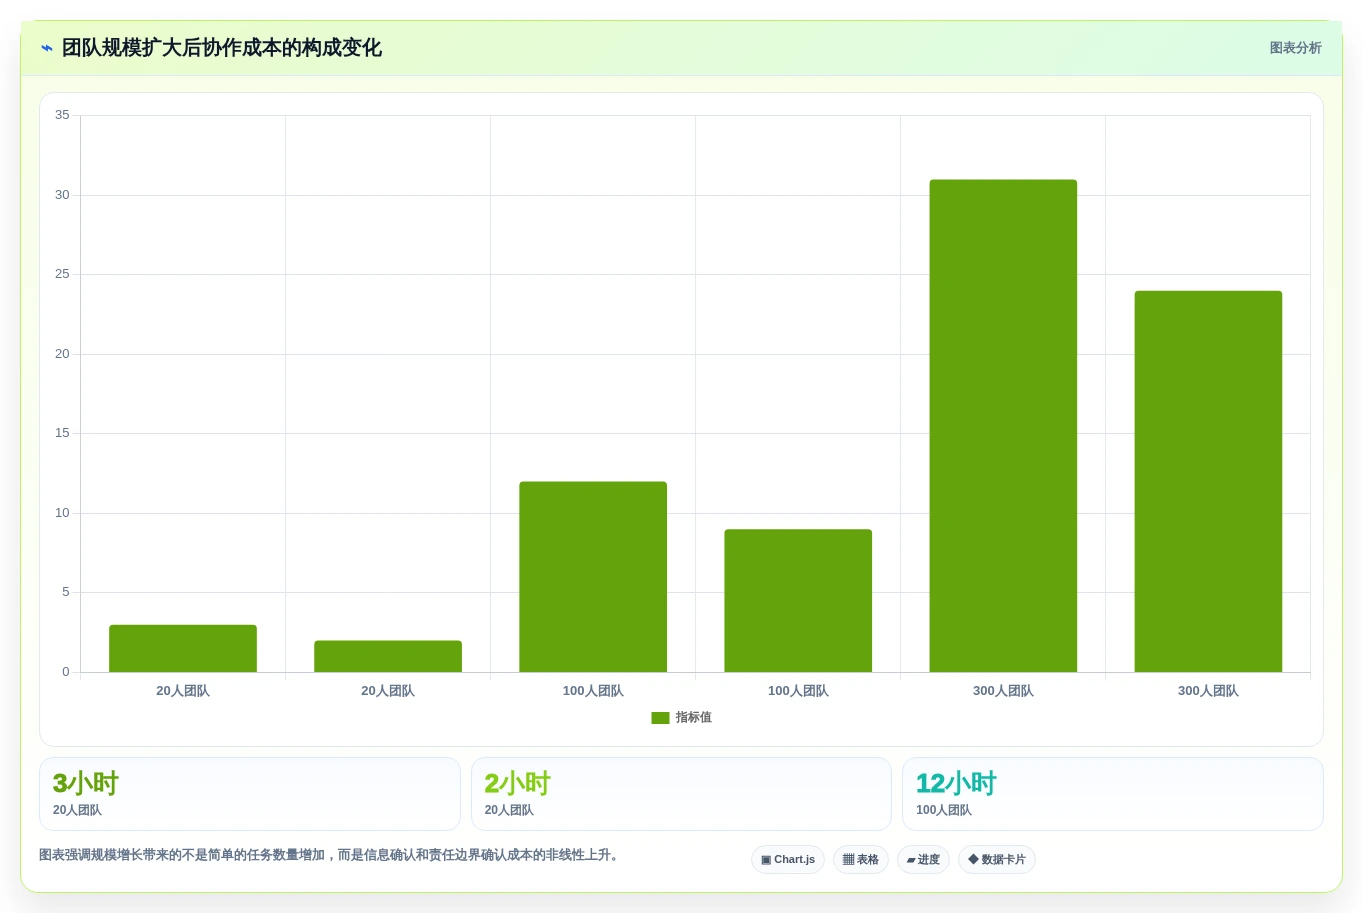This screenshot has height=913, width=1363.
Task: Click the 图表分析 label in the header
Action: click(x=1295, y=48)
